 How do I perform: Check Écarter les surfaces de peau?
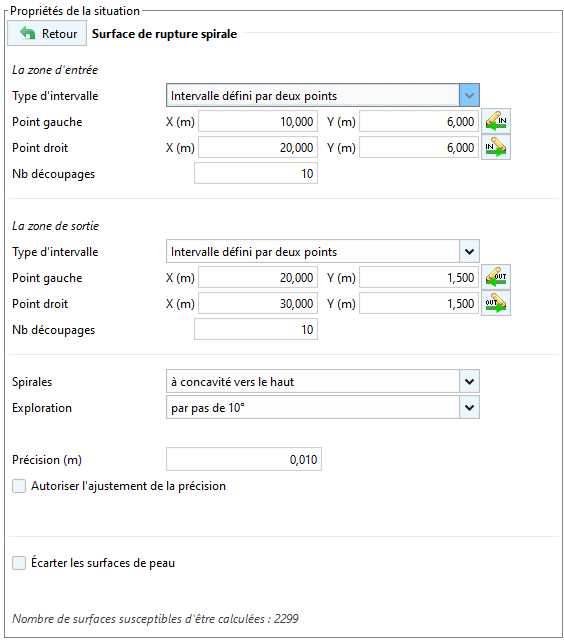(19, 562)
